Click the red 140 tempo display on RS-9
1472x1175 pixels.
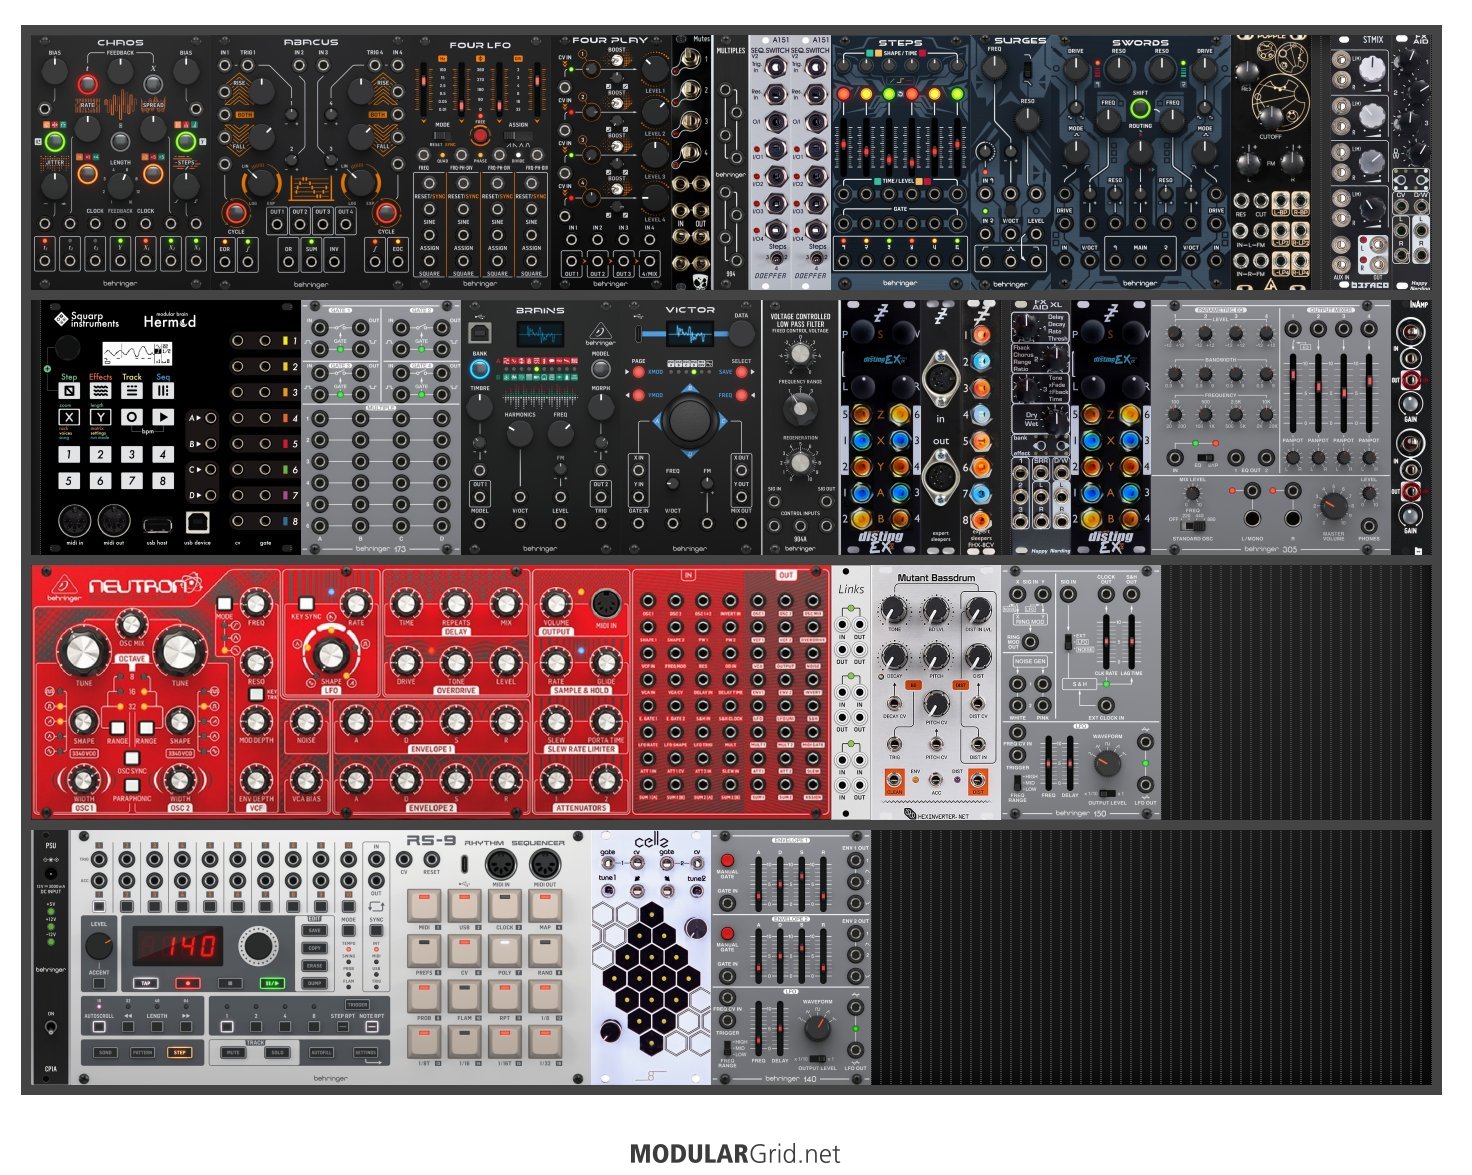coord(179,945)
